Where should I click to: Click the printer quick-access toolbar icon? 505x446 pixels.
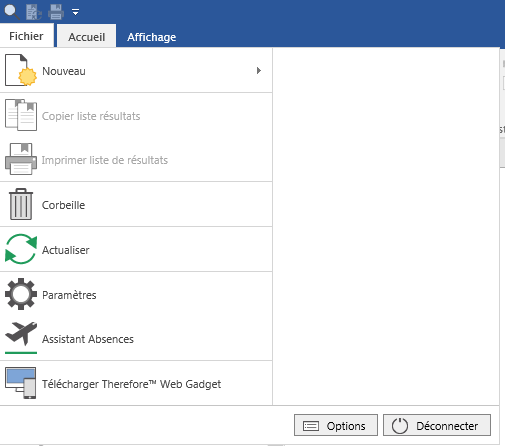coord(56,12)
